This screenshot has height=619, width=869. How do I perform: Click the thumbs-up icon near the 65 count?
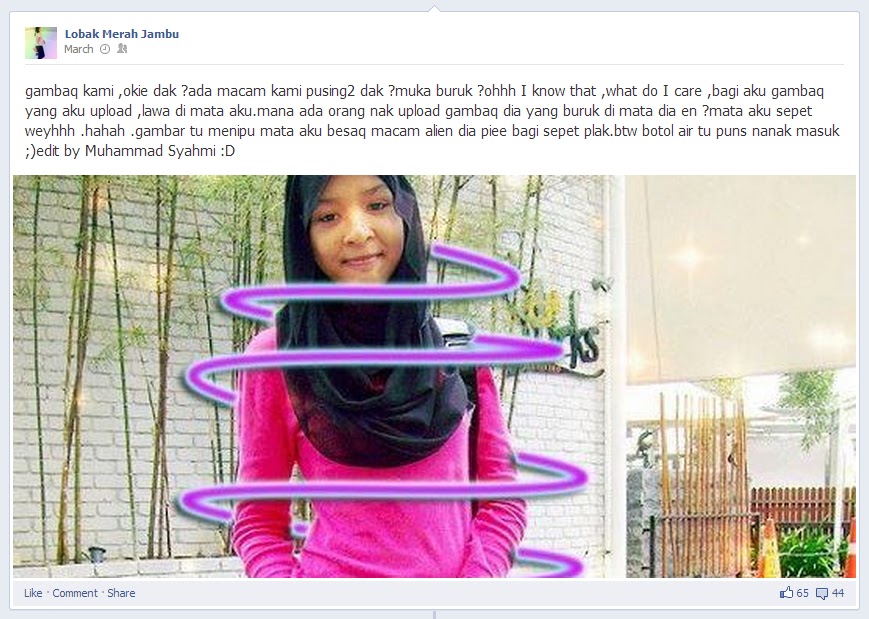[x=786, y=593]
